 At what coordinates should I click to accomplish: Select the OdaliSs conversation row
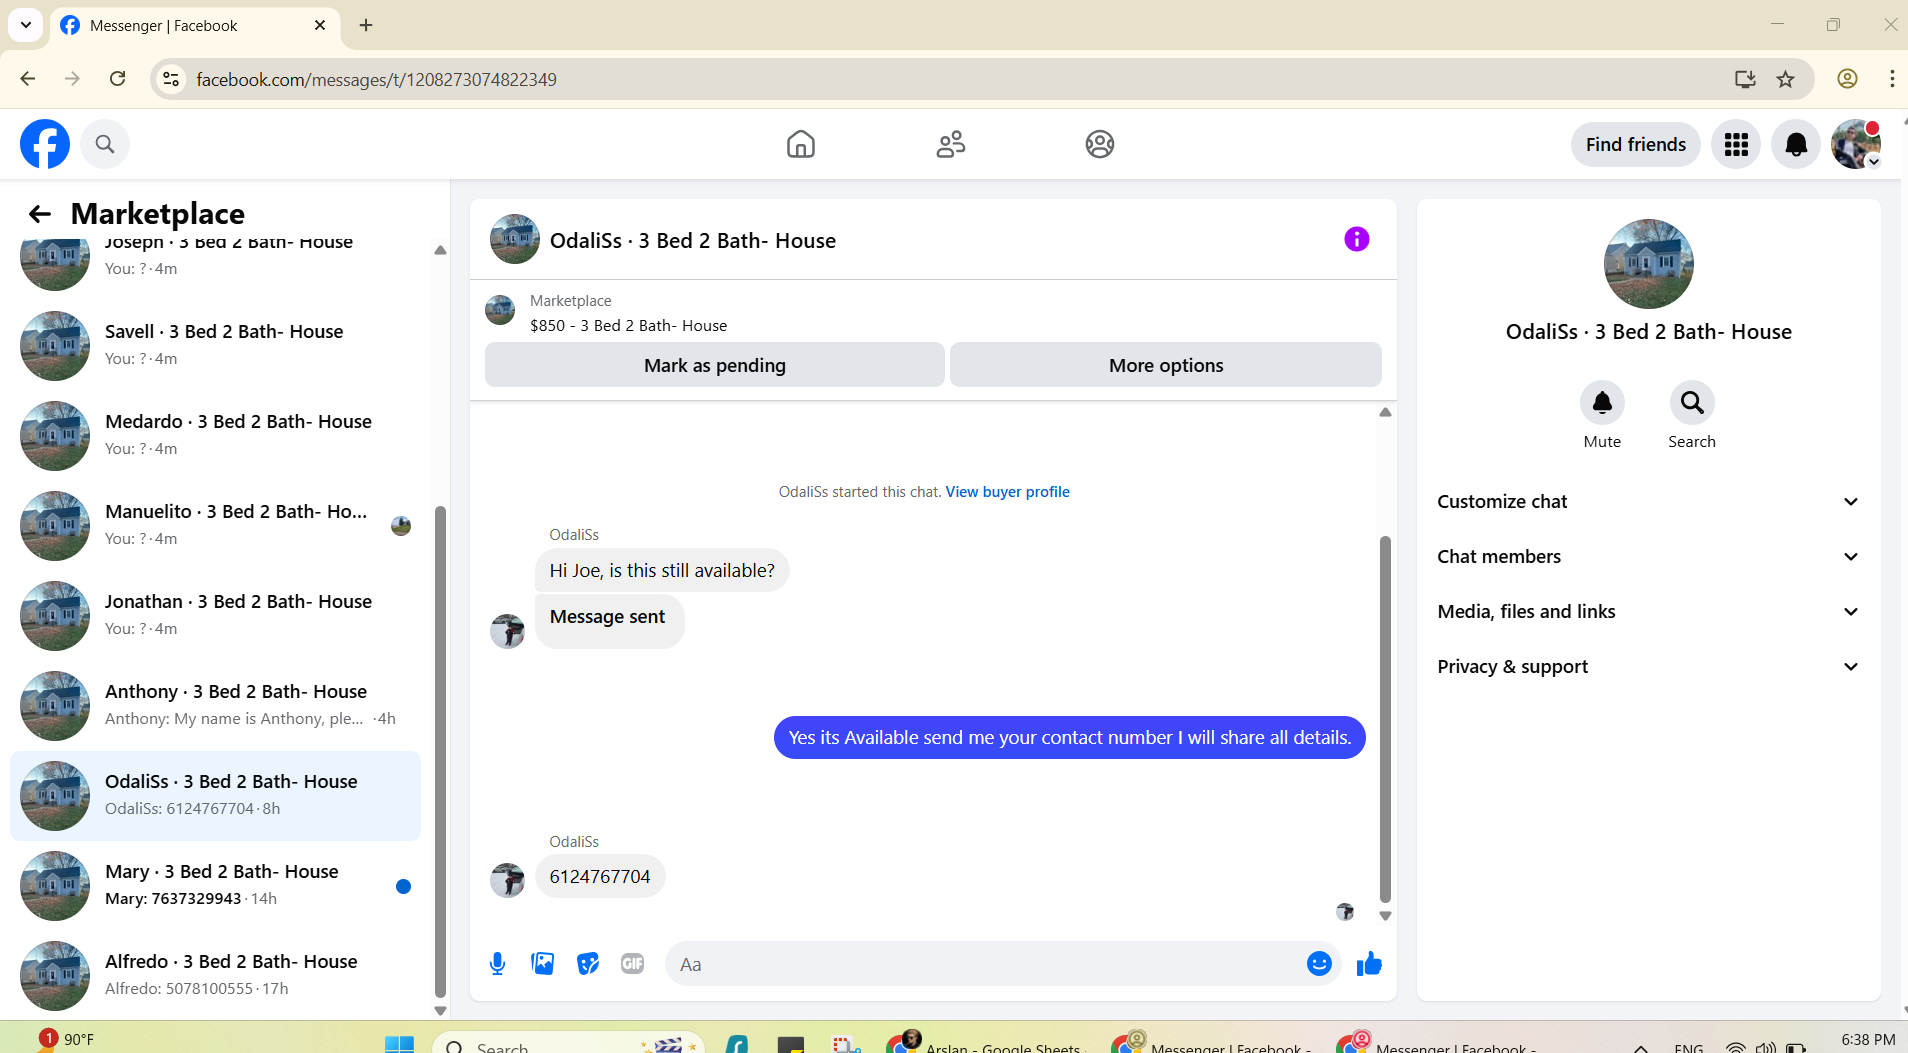click(x=215, y=796)
